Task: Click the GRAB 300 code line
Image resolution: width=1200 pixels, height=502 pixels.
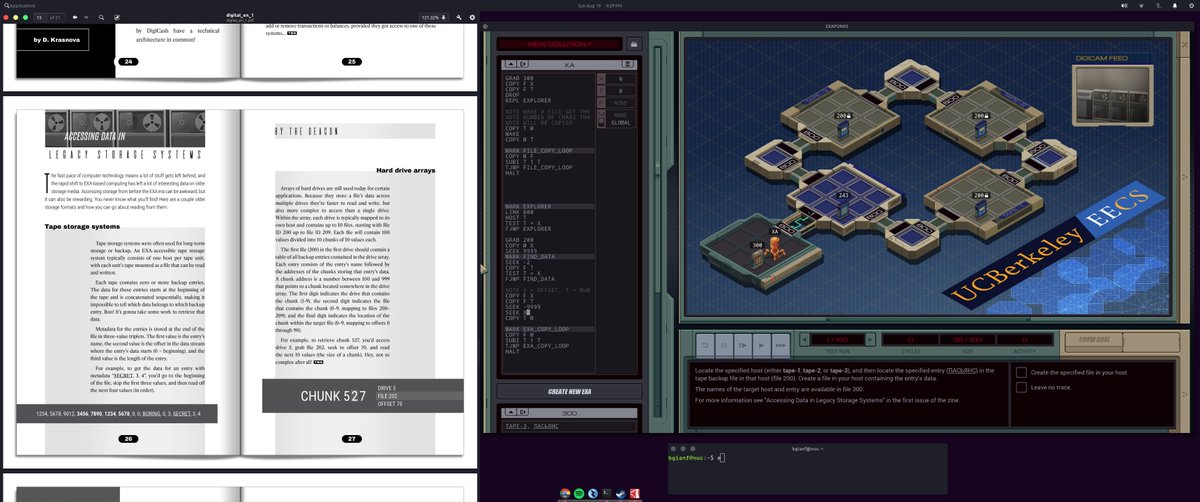Action: point(520,78)
